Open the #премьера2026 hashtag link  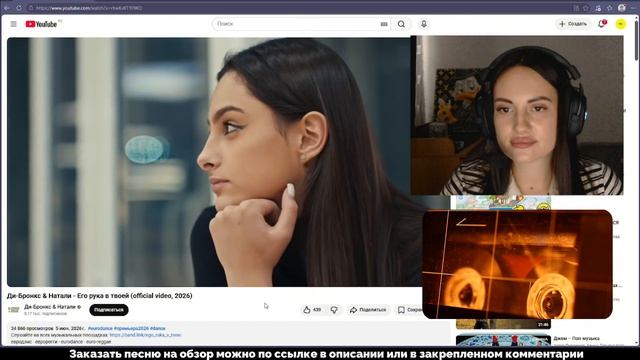point(131,328)
